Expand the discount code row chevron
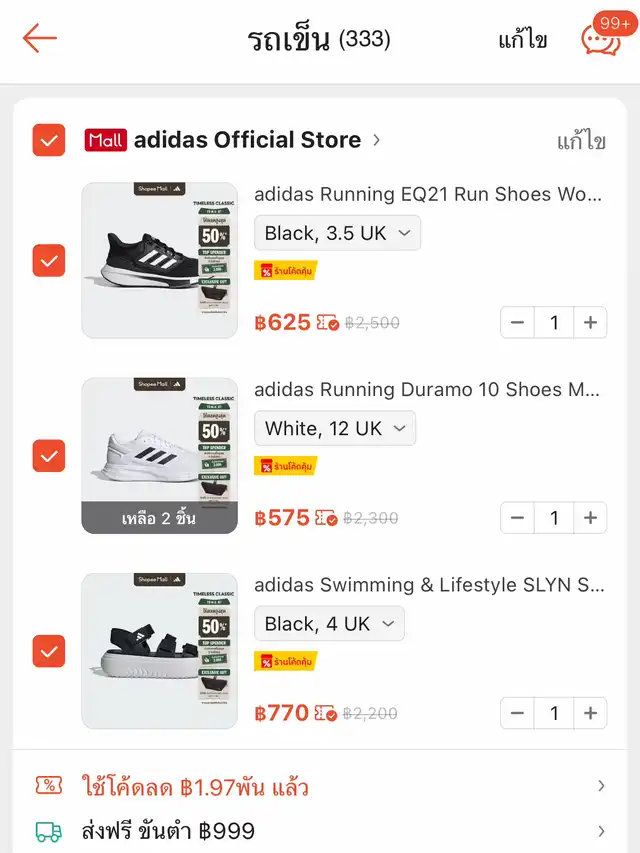 click(601, 786)
